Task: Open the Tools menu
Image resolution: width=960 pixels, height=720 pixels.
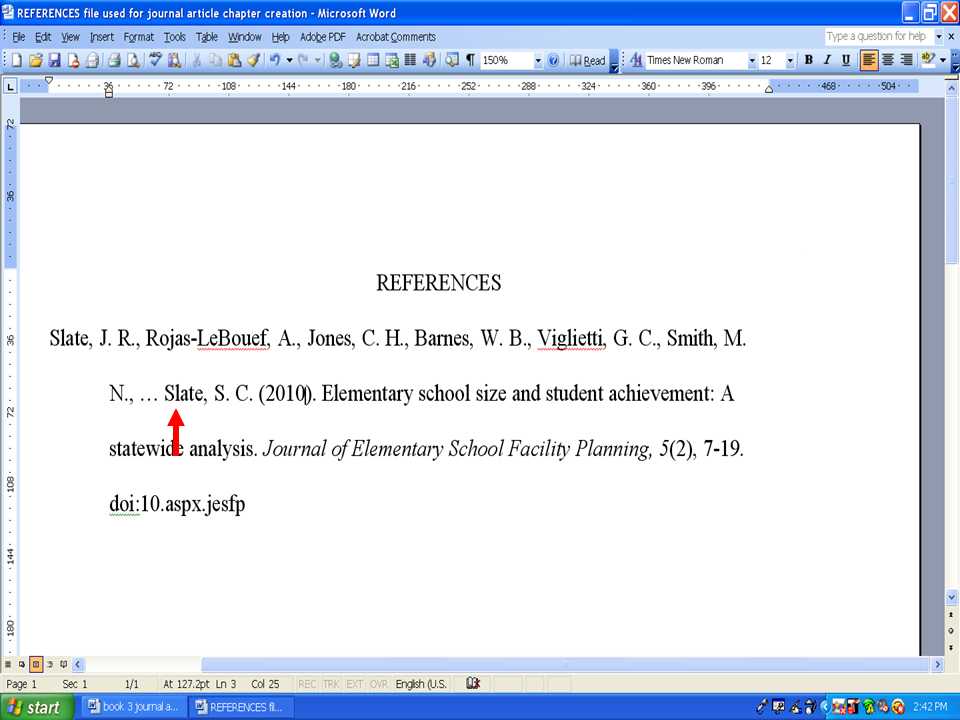Action: (x=174, y=37)
